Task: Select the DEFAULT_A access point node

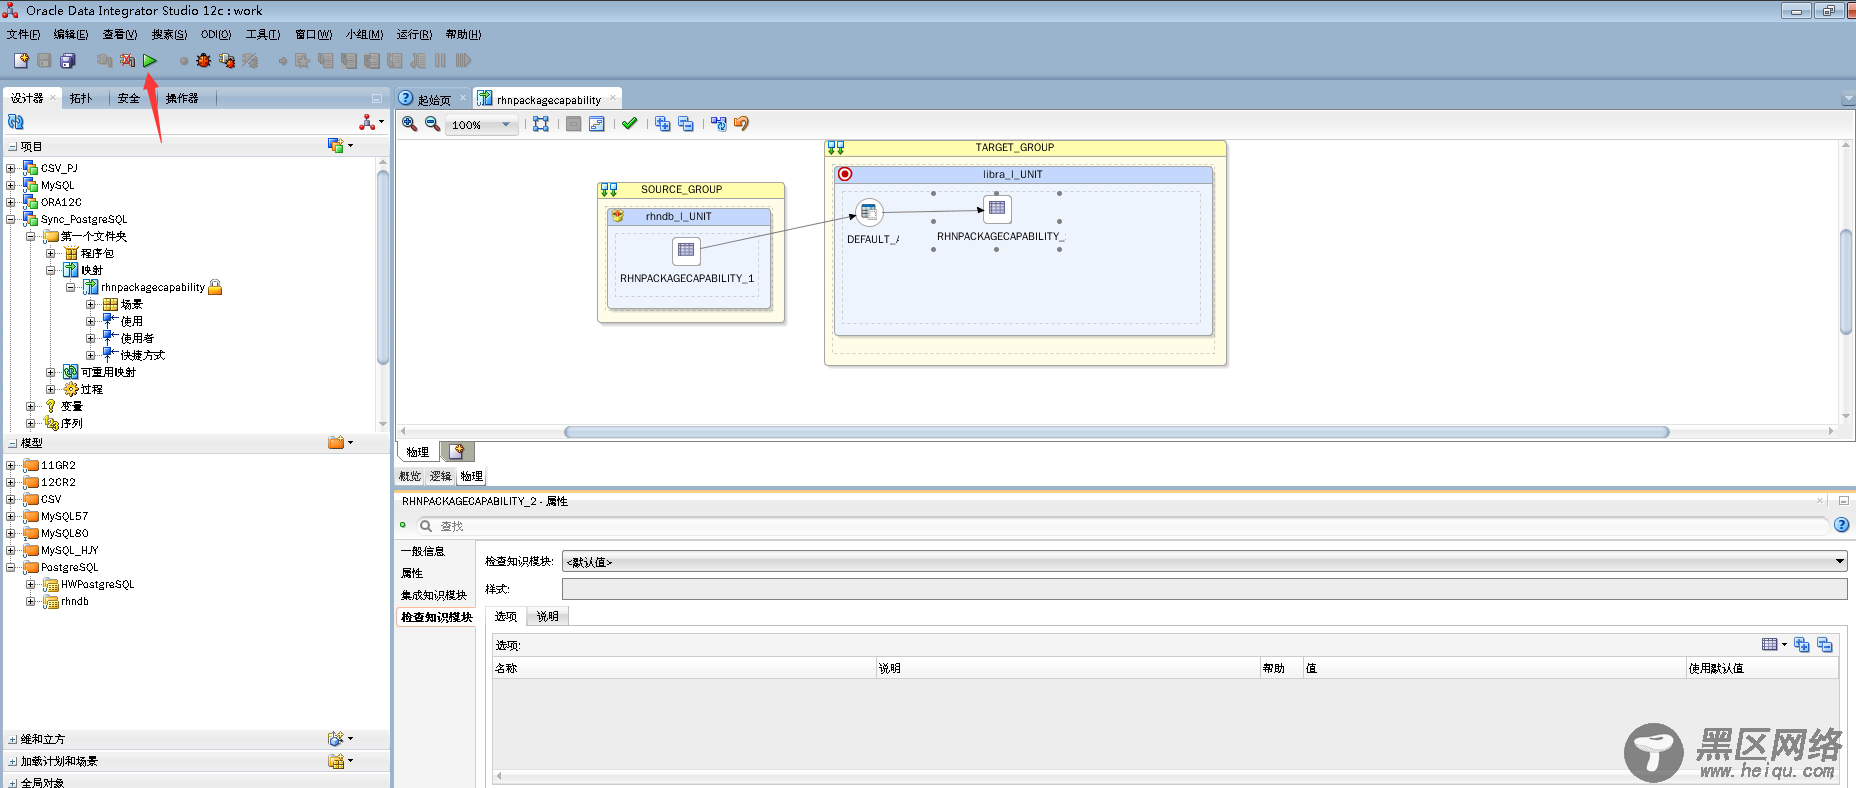Action: [869, 212]
